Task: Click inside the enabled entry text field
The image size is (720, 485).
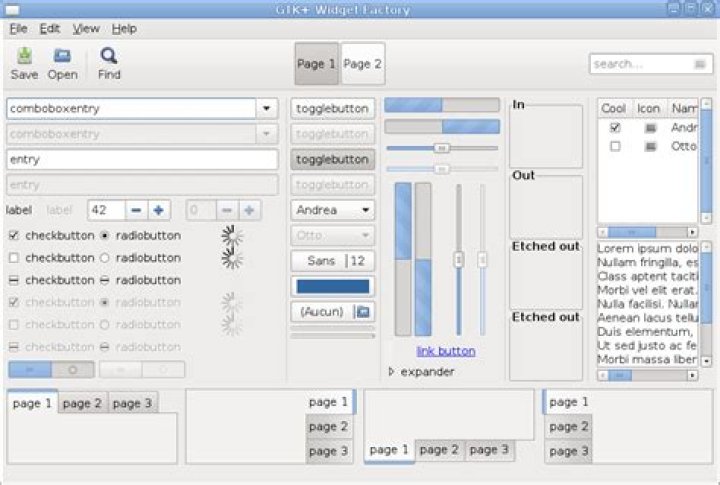Action: pyautogui.click(x=142, y=159)
